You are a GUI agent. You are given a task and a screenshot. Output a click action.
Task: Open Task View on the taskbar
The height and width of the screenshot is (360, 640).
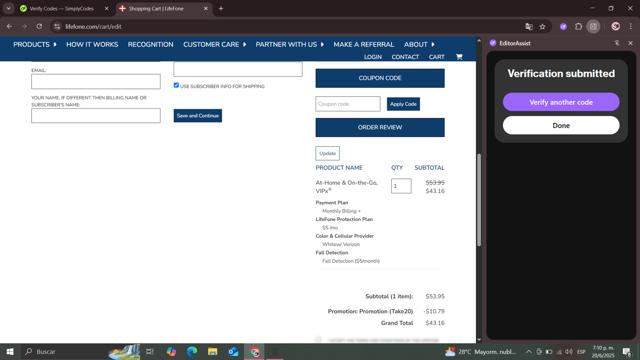[150, 351]
